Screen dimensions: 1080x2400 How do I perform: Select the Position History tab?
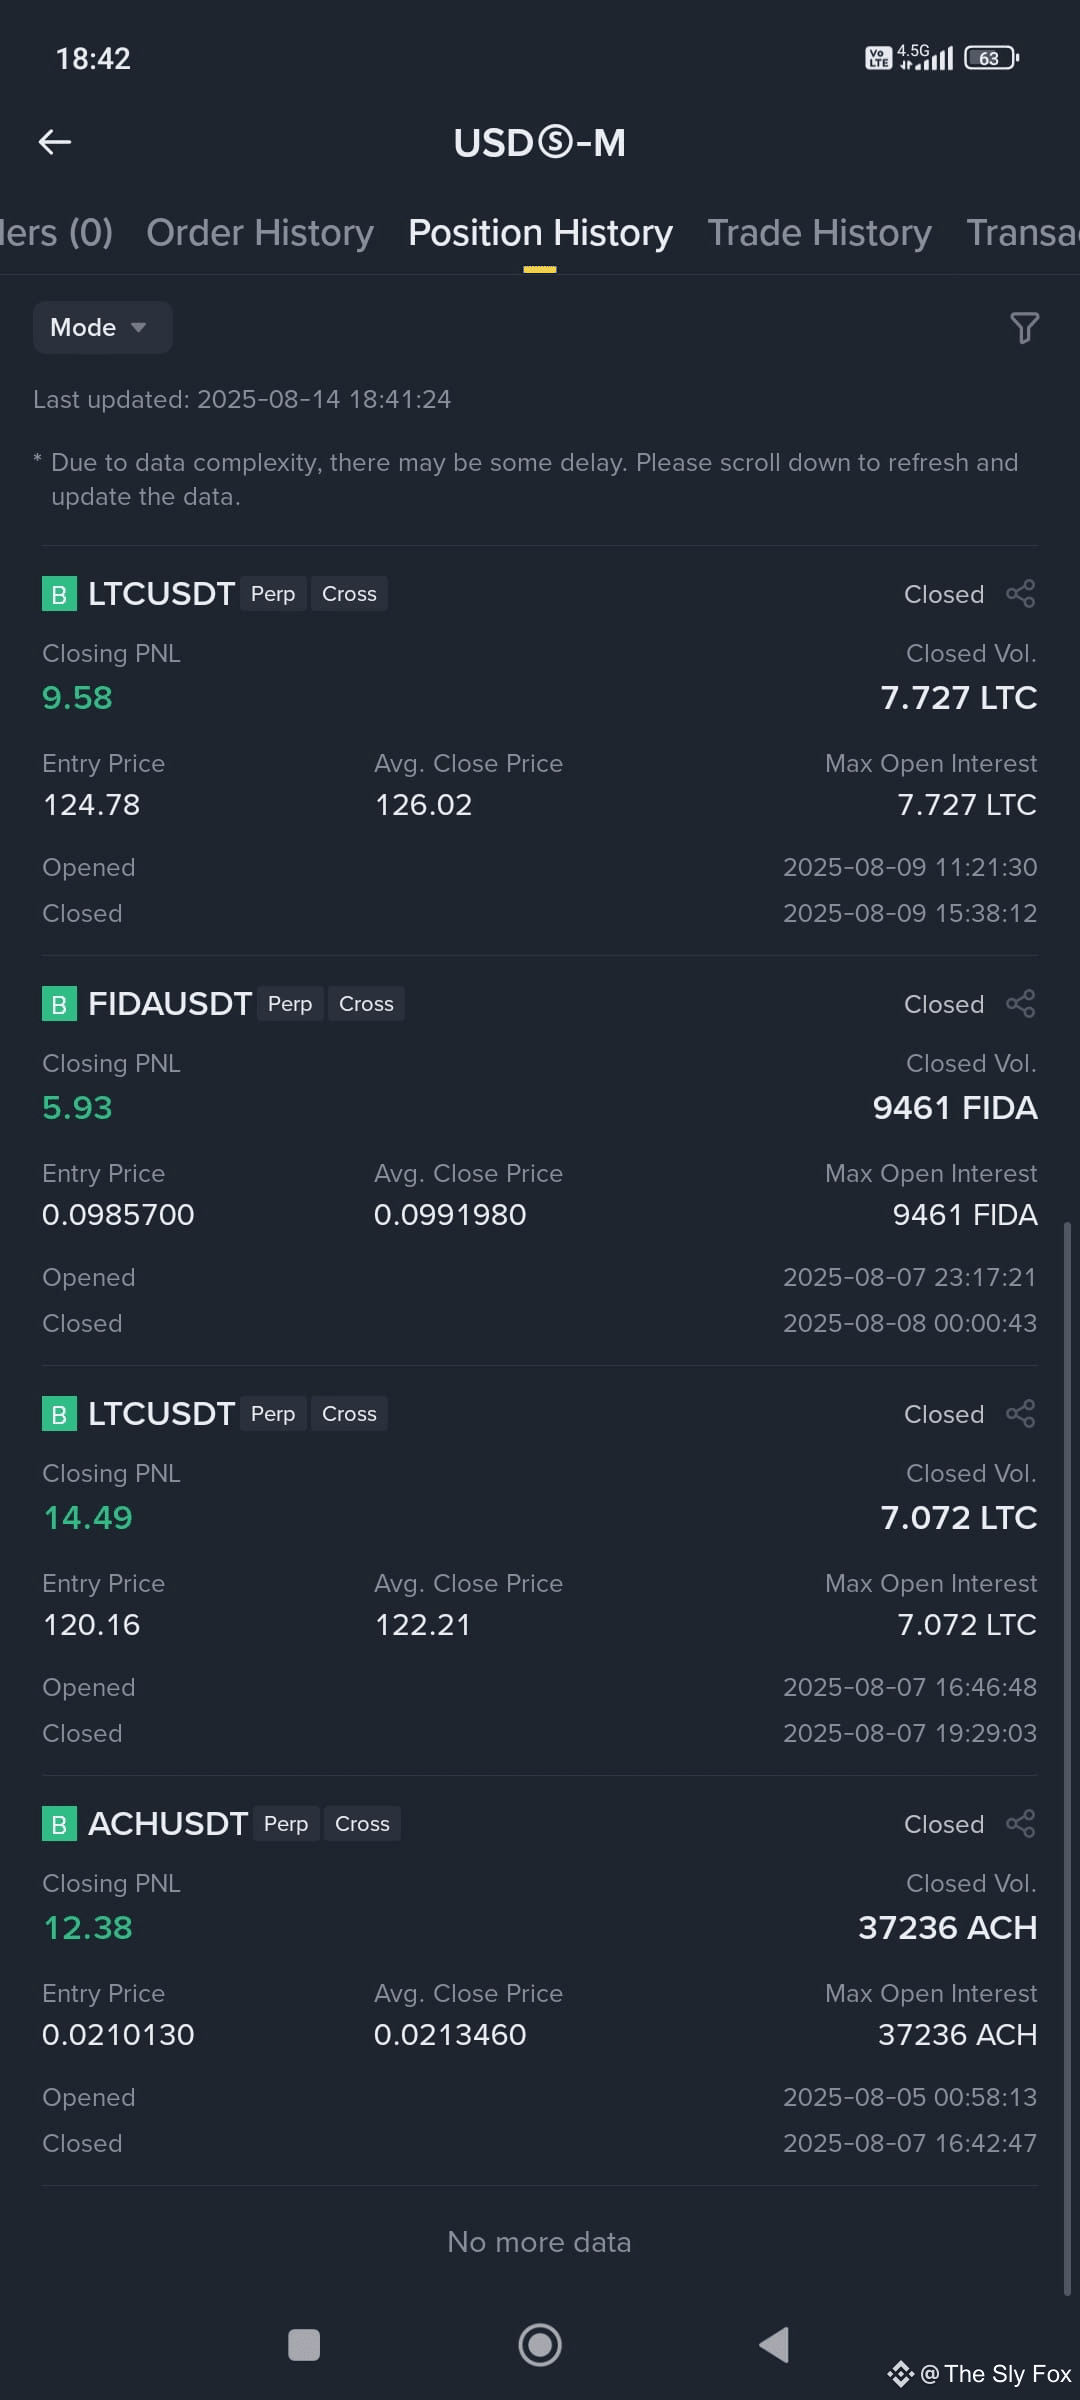coord(540,233)
